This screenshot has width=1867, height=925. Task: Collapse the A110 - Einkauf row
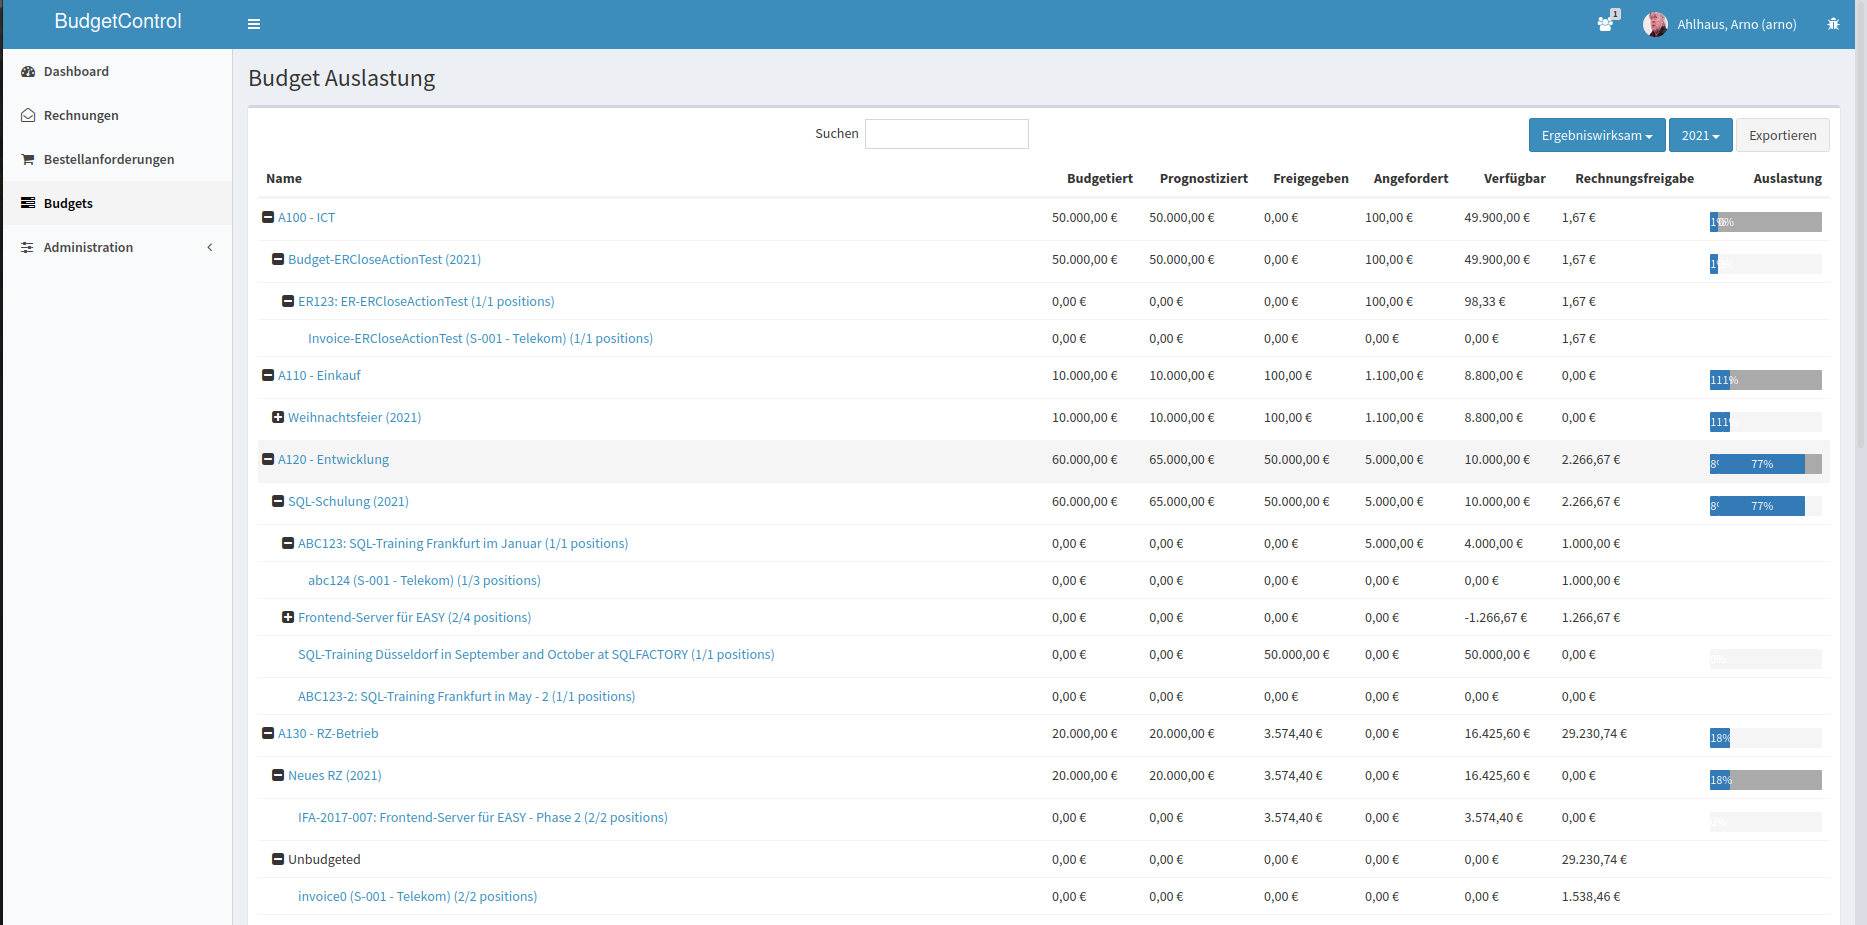point(268,375)
